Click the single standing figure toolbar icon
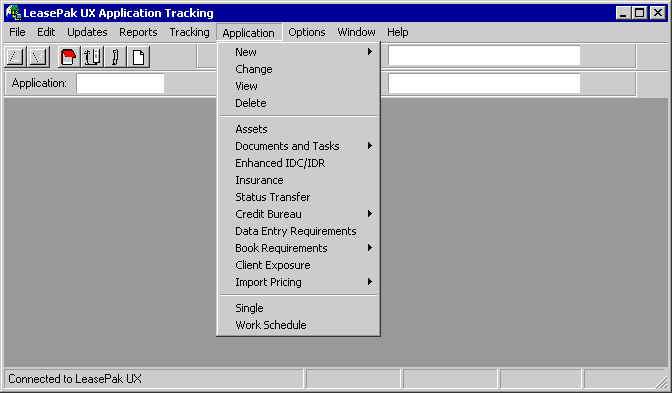The width and height of the screenshot is (672, 393). (x=115, y=57)
